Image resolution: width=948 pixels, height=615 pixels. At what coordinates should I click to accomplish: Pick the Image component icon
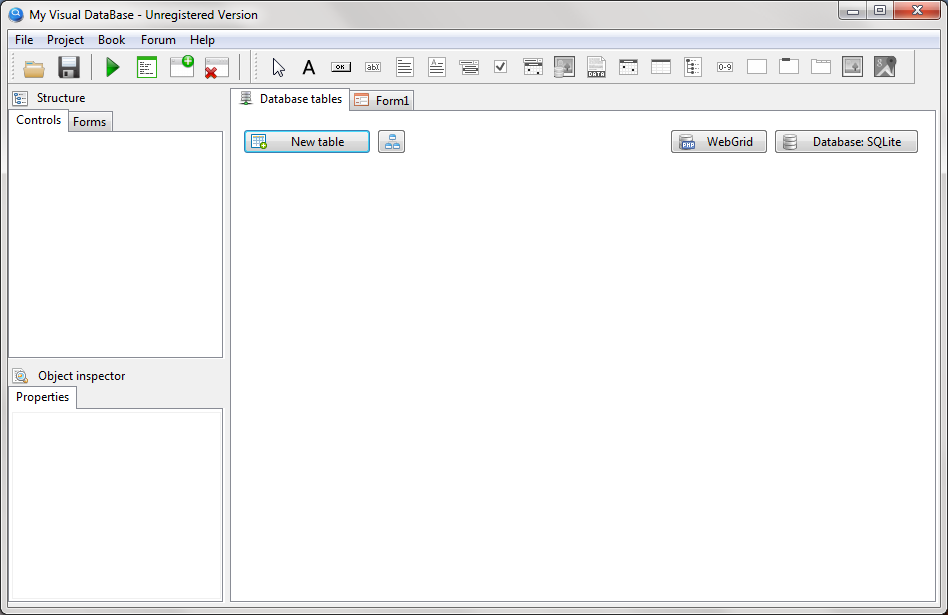pyautogui.click(x=852, y=67)
